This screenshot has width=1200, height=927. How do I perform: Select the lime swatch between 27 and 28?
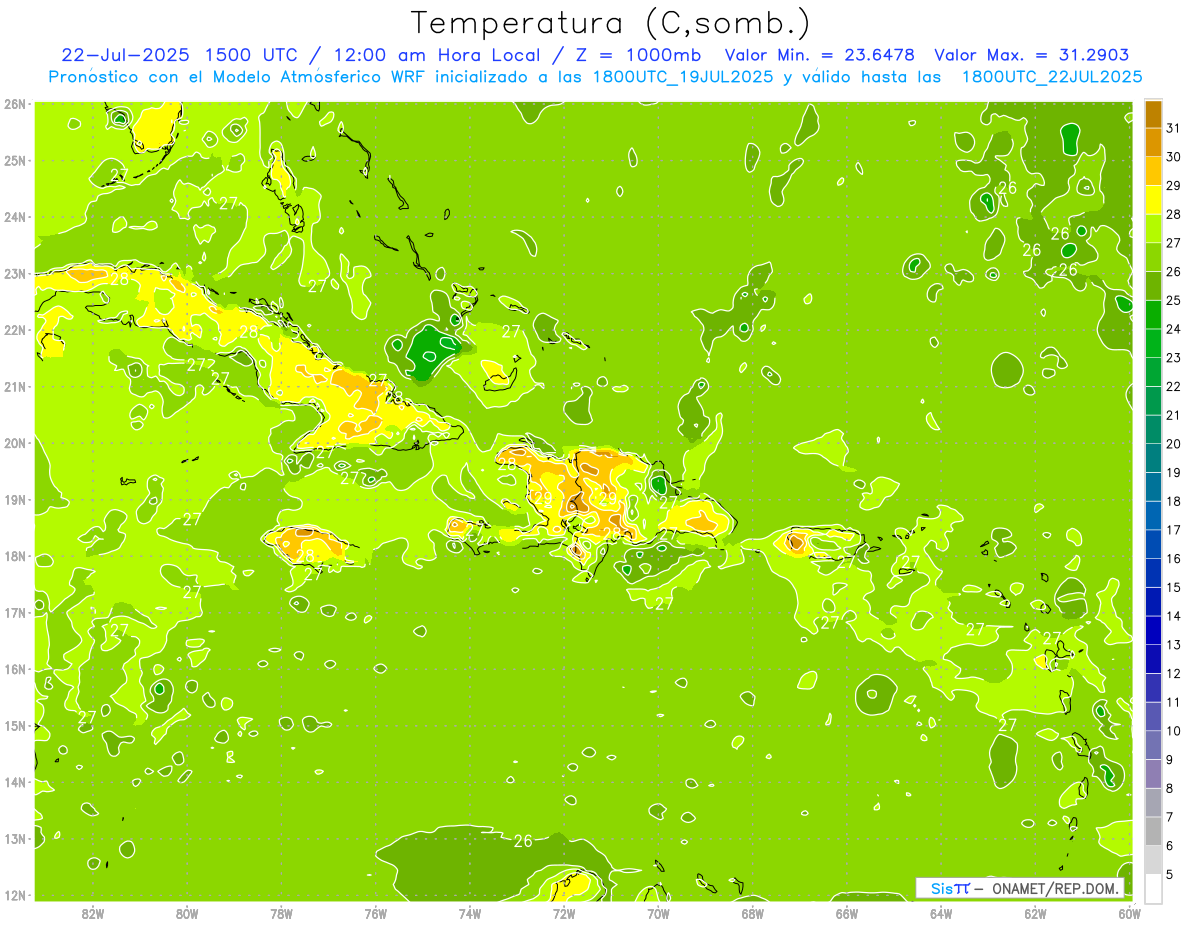coord(1153,229)
